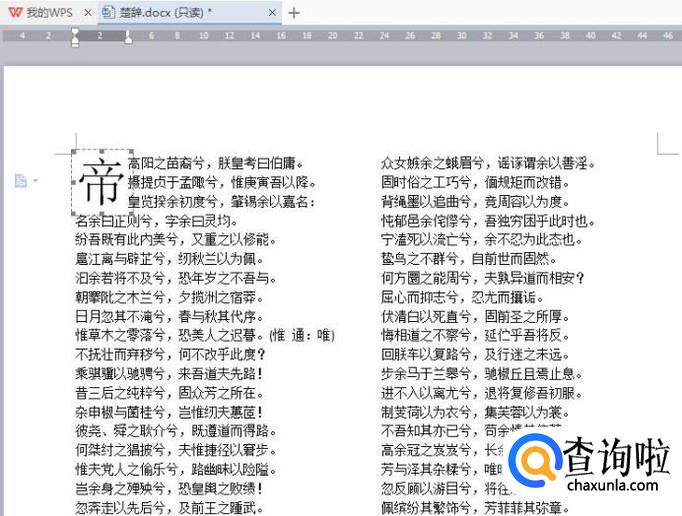Click the line 扈江离与辟芷兮
The height and width of the screenshot is (516, 682).
tap(120, 259)
